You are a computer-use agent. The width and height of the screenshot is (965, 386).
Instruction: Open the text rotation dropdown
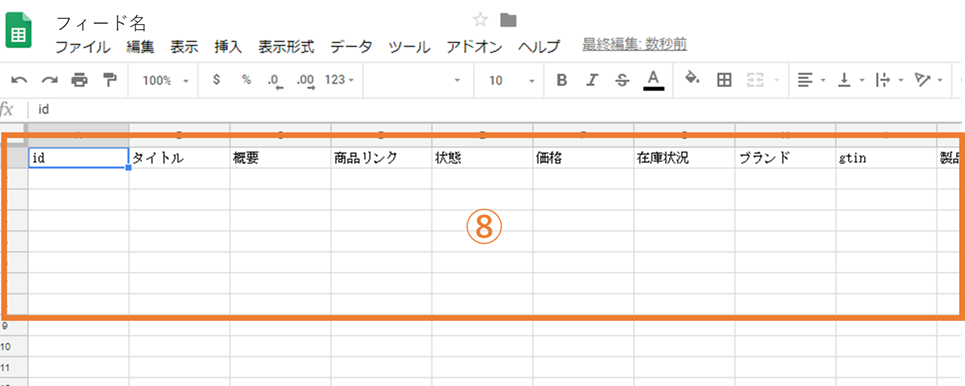coord(929,80)
